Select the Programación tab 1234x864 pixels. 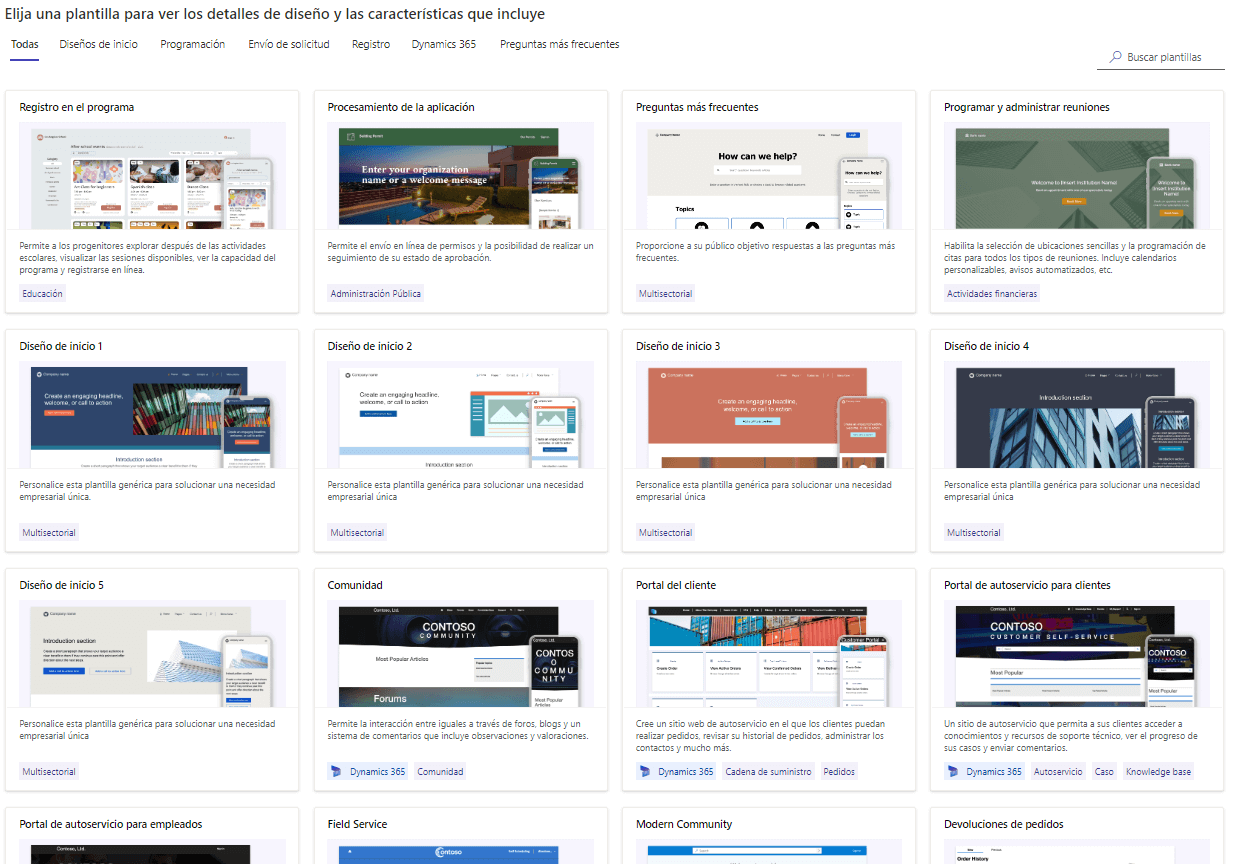[x=193, y=44]
